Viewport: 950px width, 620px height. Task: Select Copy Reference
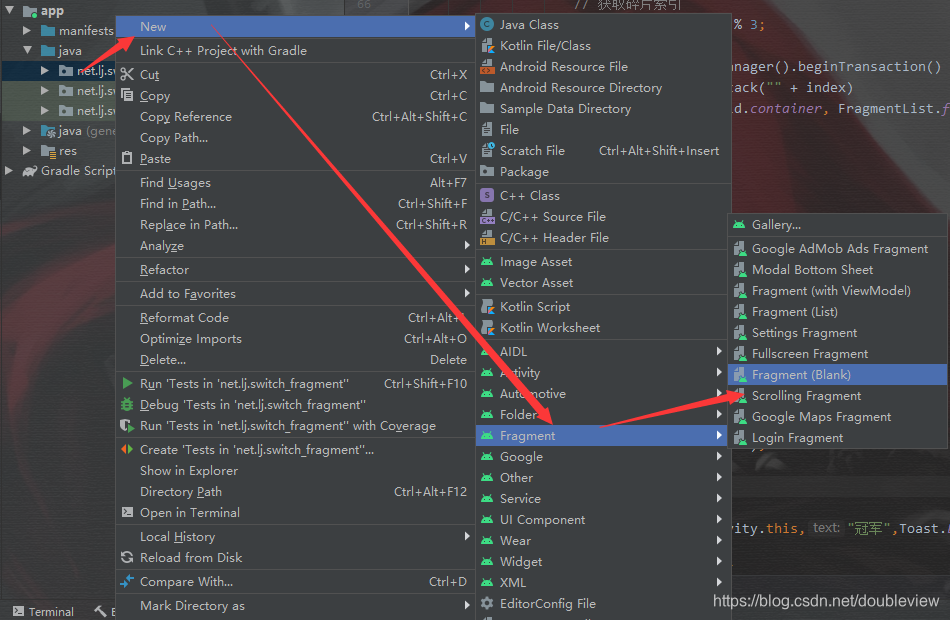pyautogui.click(x=295, y=116)
